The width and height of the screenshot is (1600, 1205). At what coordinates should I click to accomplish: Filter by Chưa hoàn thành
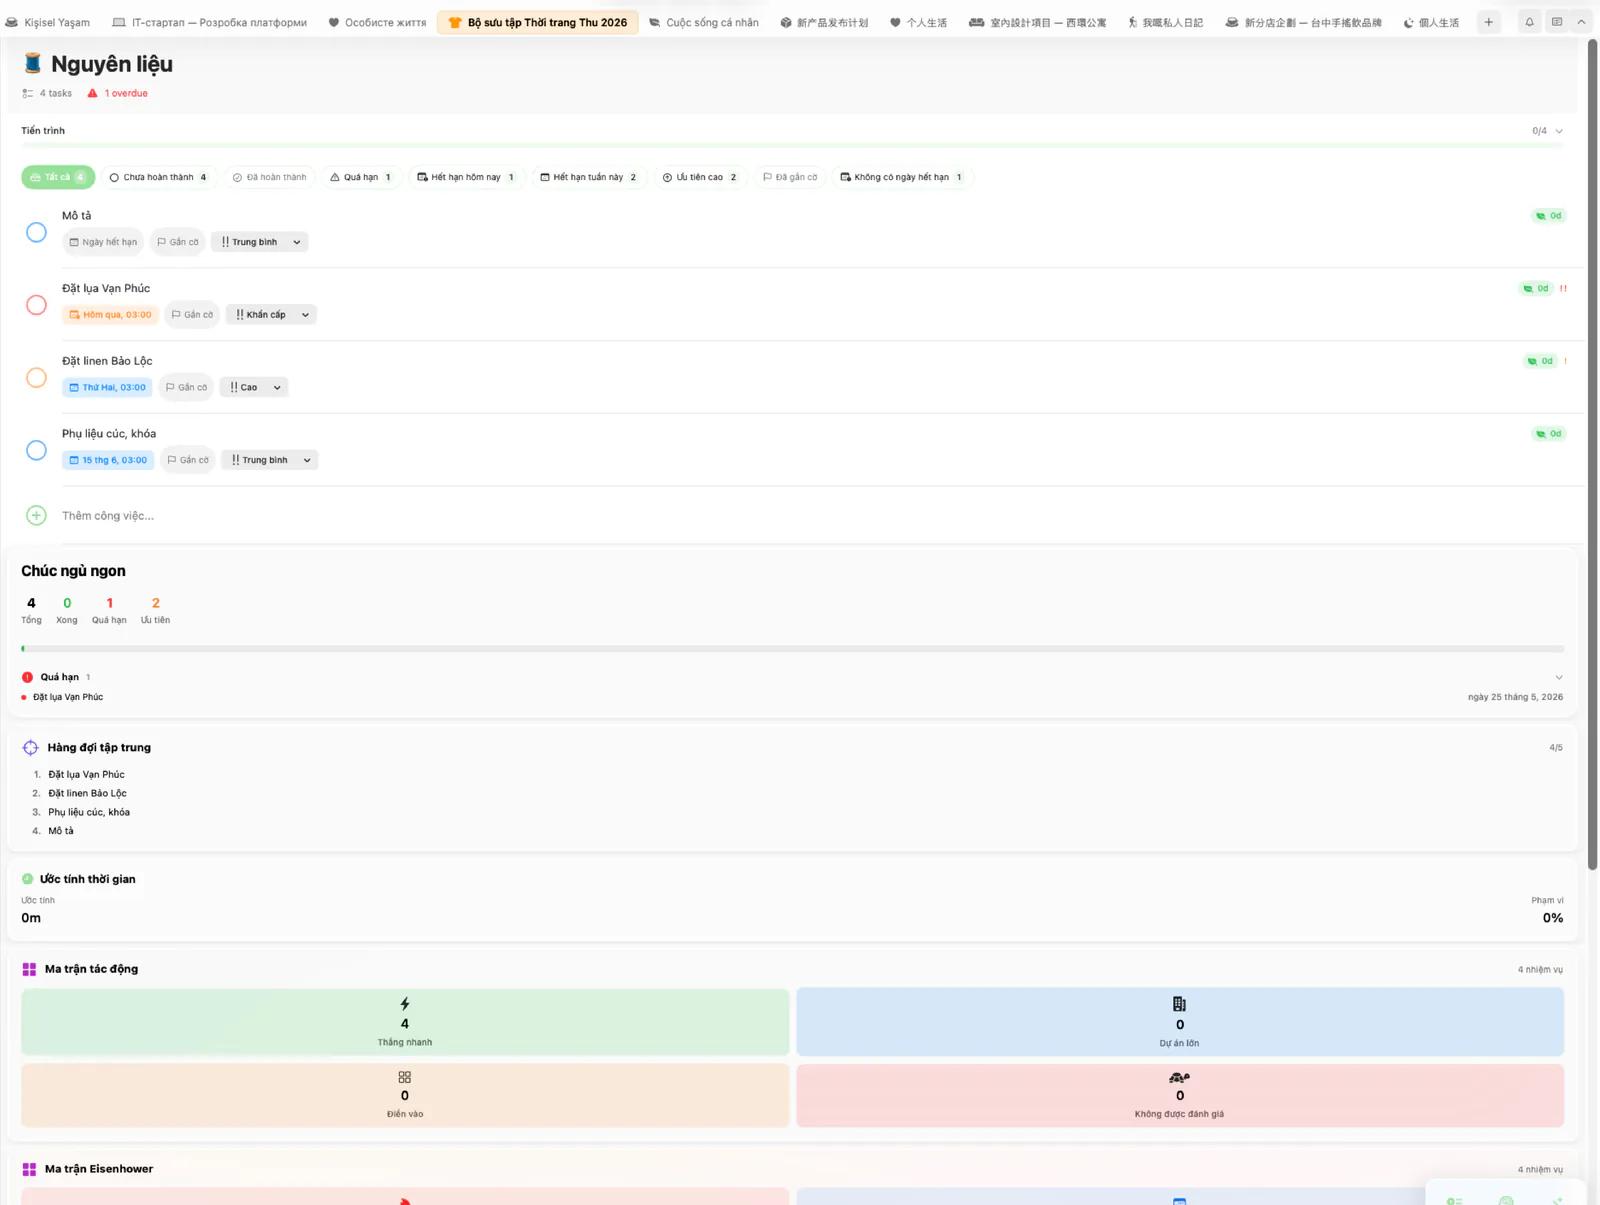click(158, 177)
